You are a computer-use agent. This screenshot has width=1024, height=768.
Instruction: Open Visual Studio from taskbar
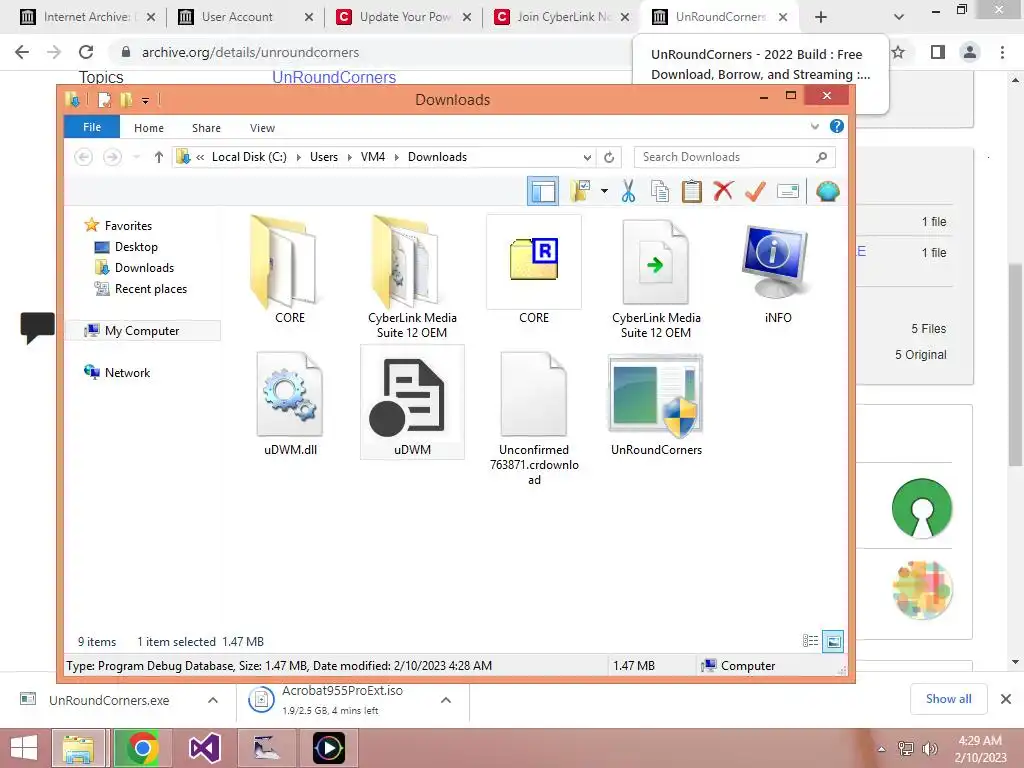coord(204,748)
